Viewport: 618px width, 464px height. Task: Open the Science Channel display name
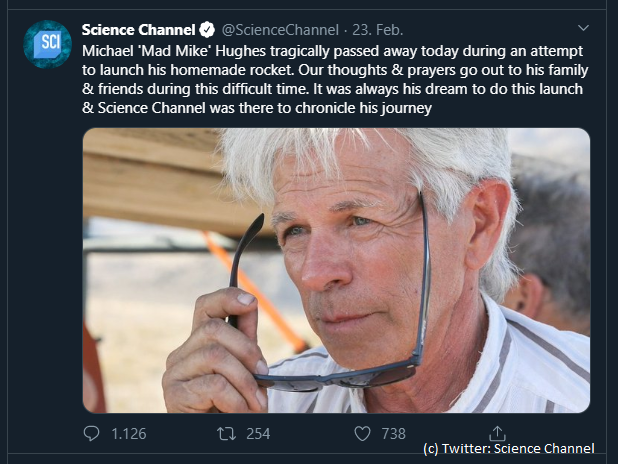[138, 30]
